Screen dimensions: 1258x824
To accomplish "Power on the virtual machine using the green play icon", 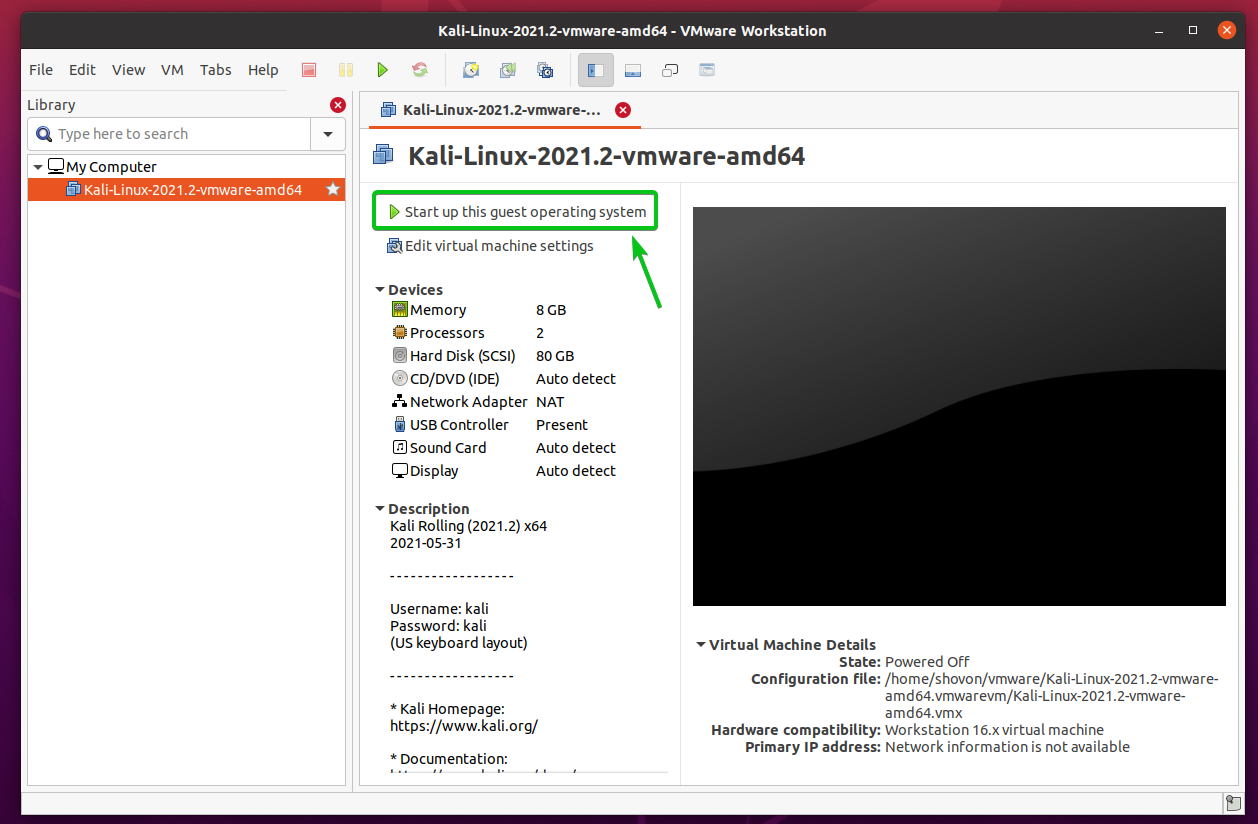I will [x=383, y=70].
